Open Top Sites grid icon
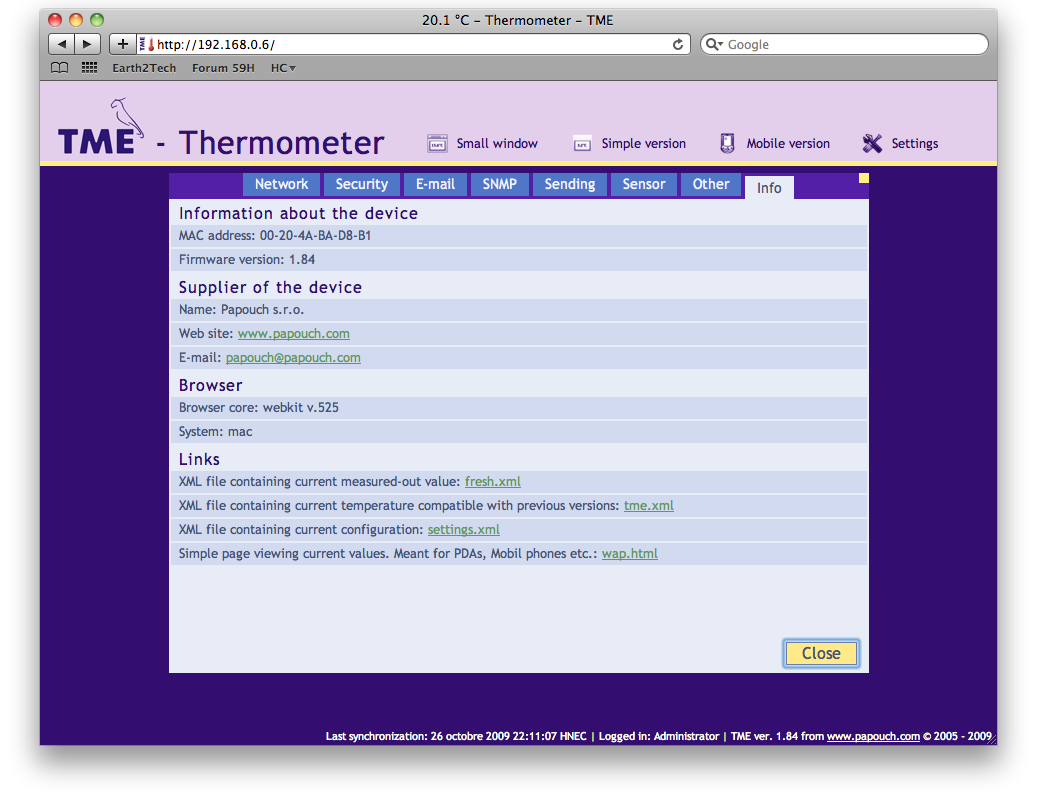 coord(89,67)
